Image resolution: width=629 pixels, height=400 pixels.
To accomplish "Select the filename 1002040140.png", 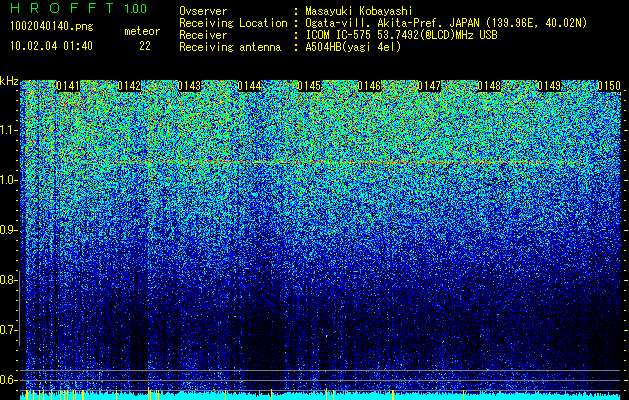I will [x=52, y=26].
